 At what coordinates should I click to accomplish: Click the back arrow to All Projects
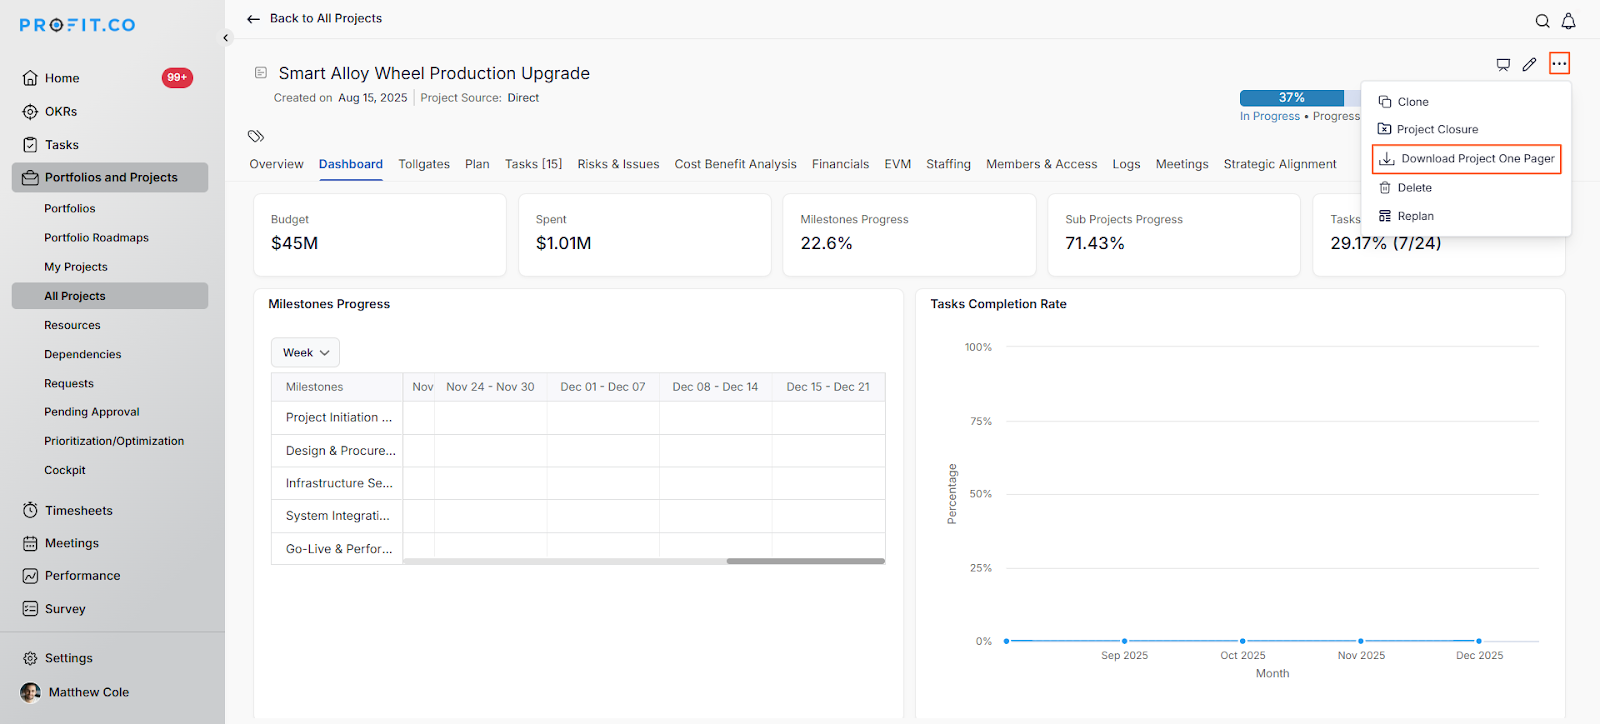(x=254, y=19)
